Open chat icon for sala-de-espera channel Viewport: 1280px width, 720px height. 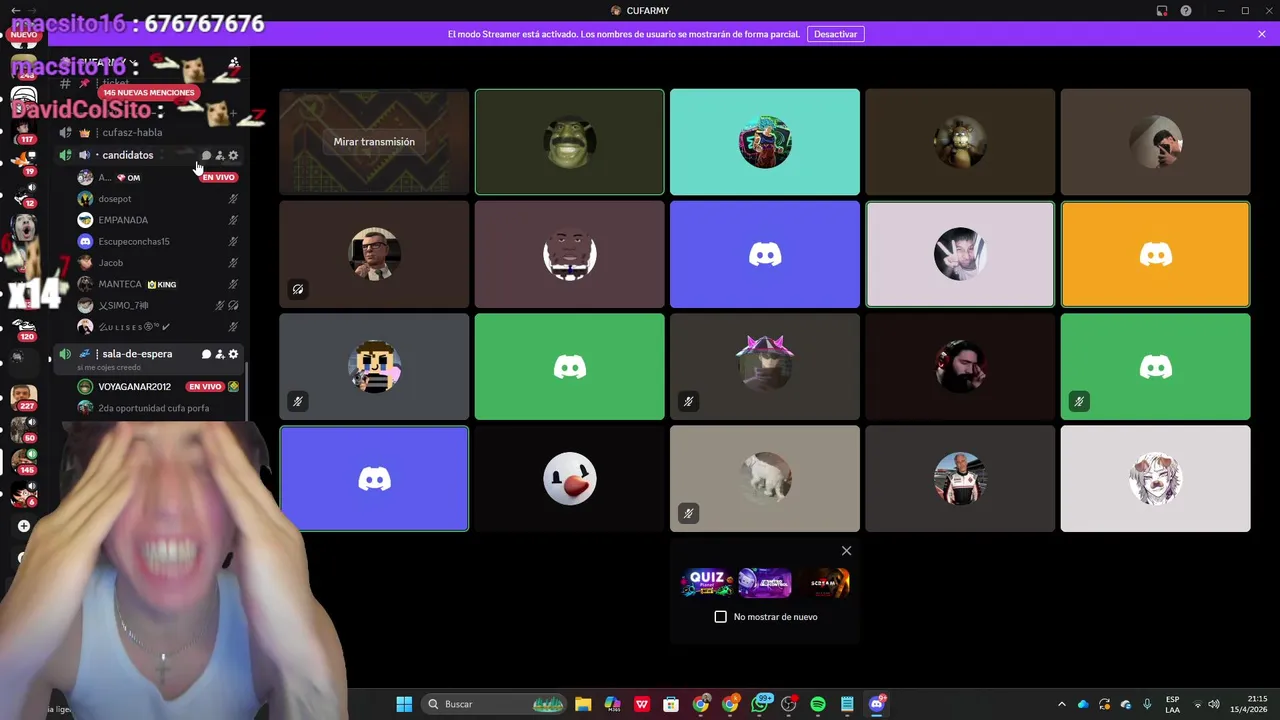point(206,354)
